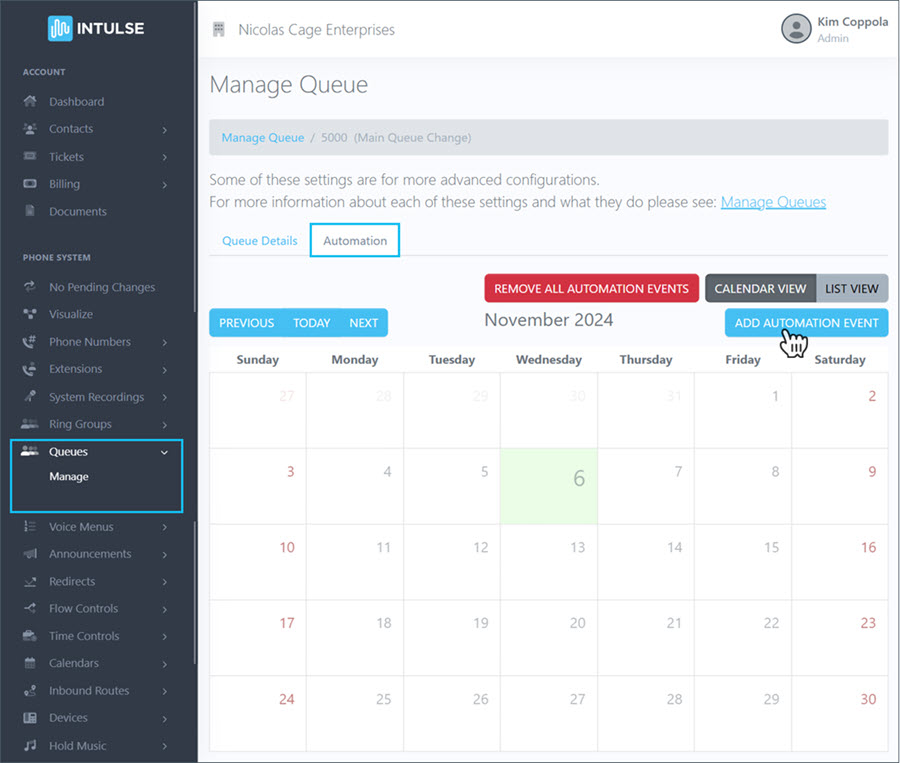Click the Documents file icon
This screenshot has height=763, width=900.
point(30,212)
